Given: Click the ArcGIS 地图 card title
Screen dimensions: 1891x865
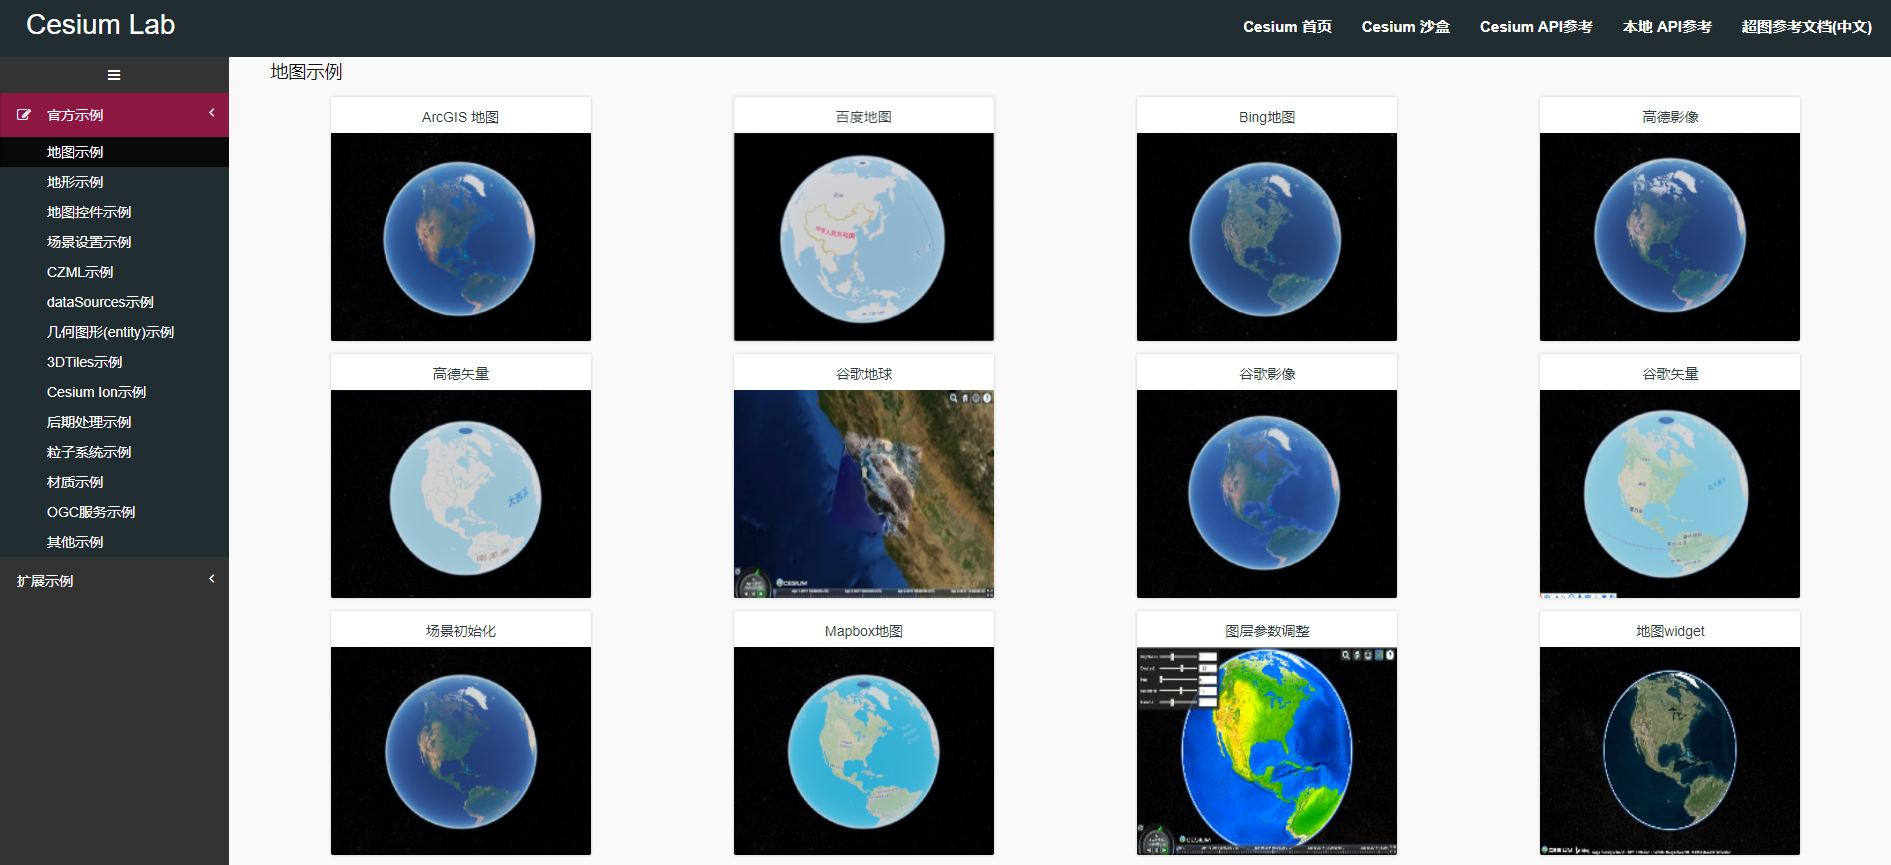Looking at the screenshot, I should [460, 117].
